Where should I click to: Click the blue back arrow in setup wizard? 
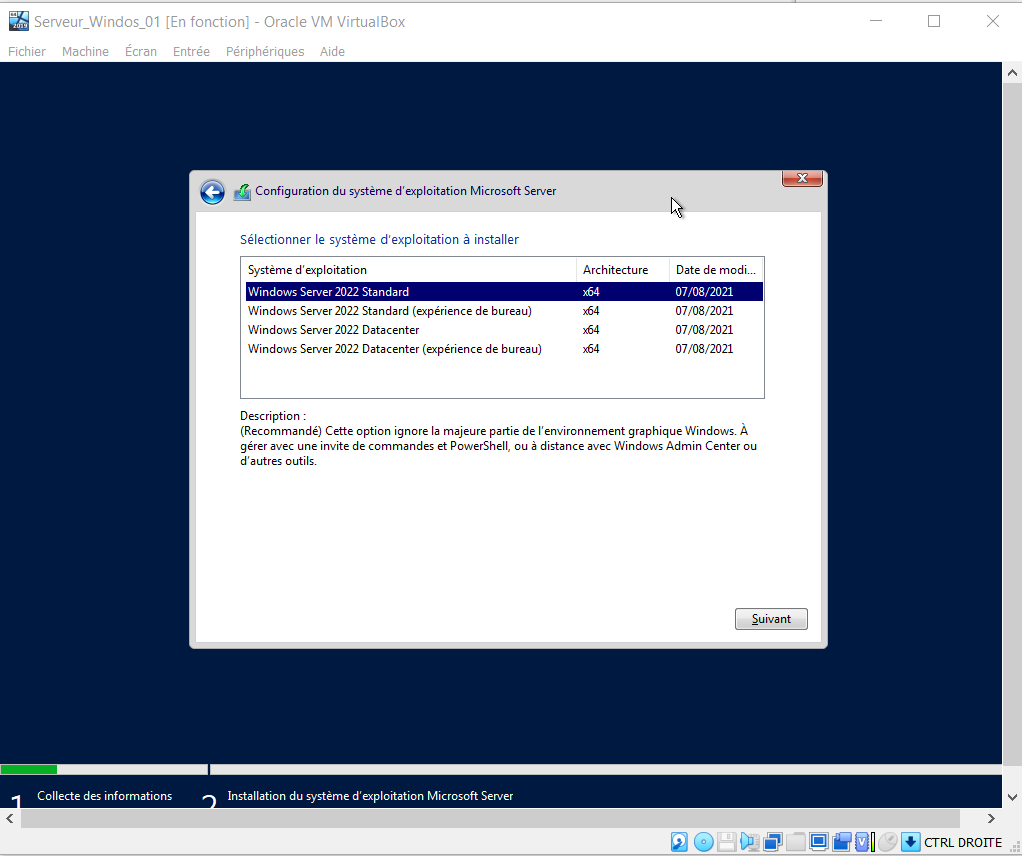[x=212, y=192]
